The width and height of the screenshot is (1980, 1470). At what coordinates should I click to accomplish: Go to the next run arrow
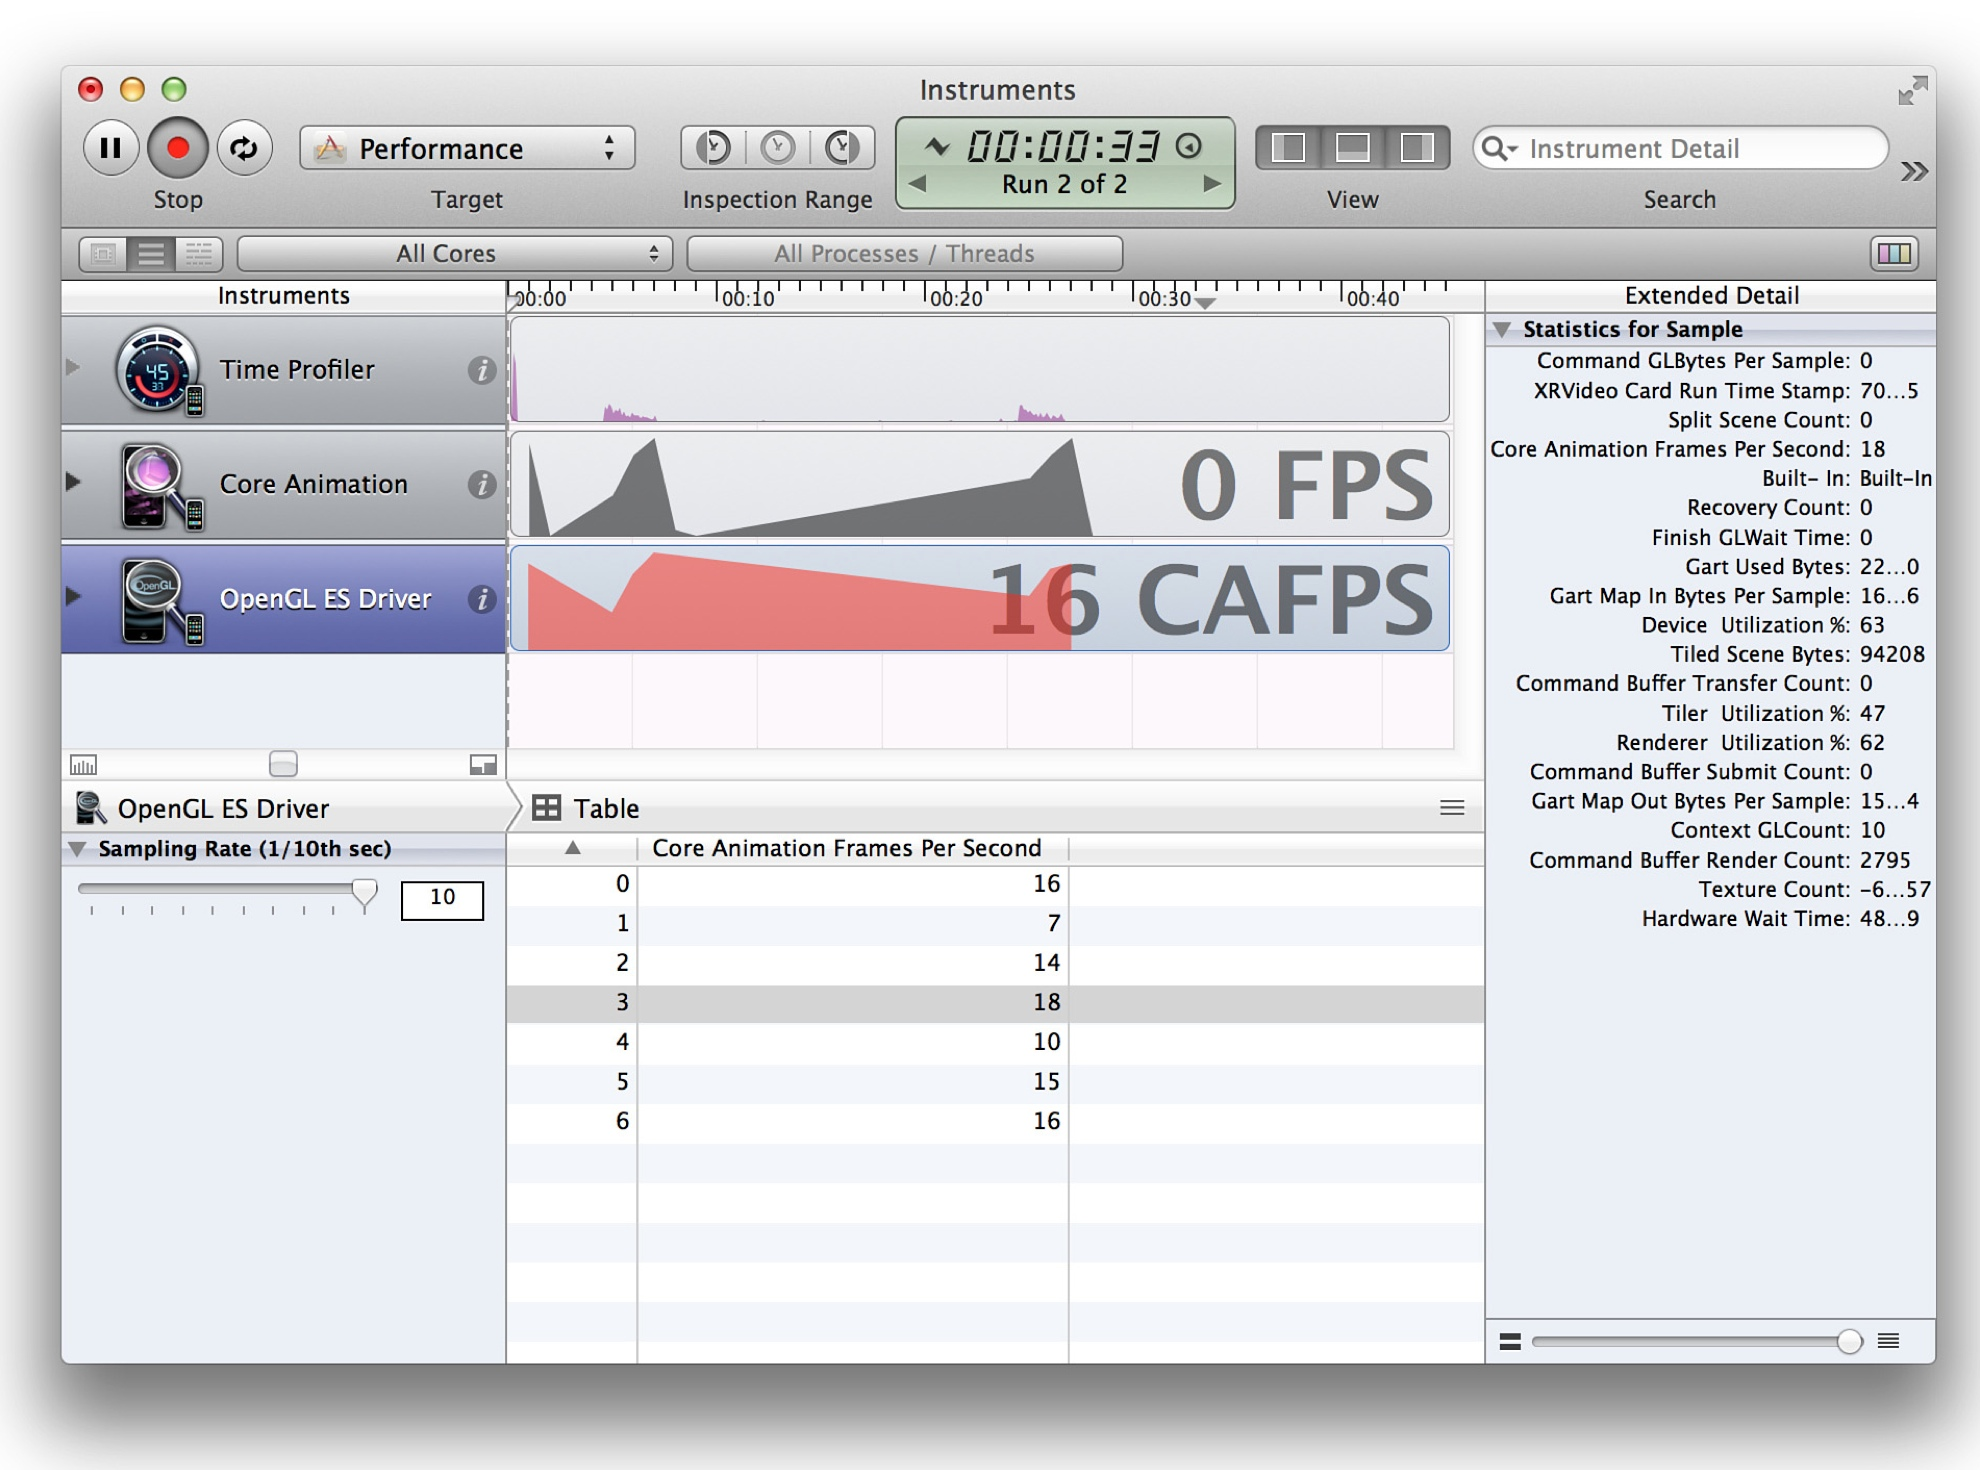point(1212,184)
